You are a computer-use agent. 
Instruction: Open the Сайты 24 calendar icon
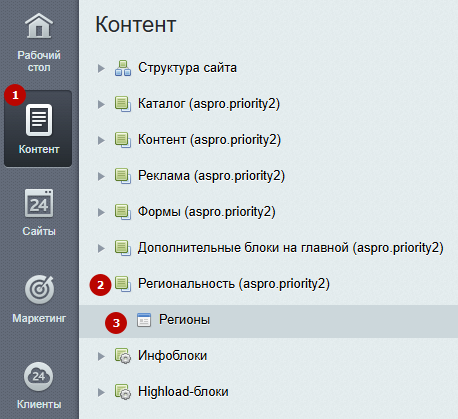pyautogui.click(x=39, y=203)
